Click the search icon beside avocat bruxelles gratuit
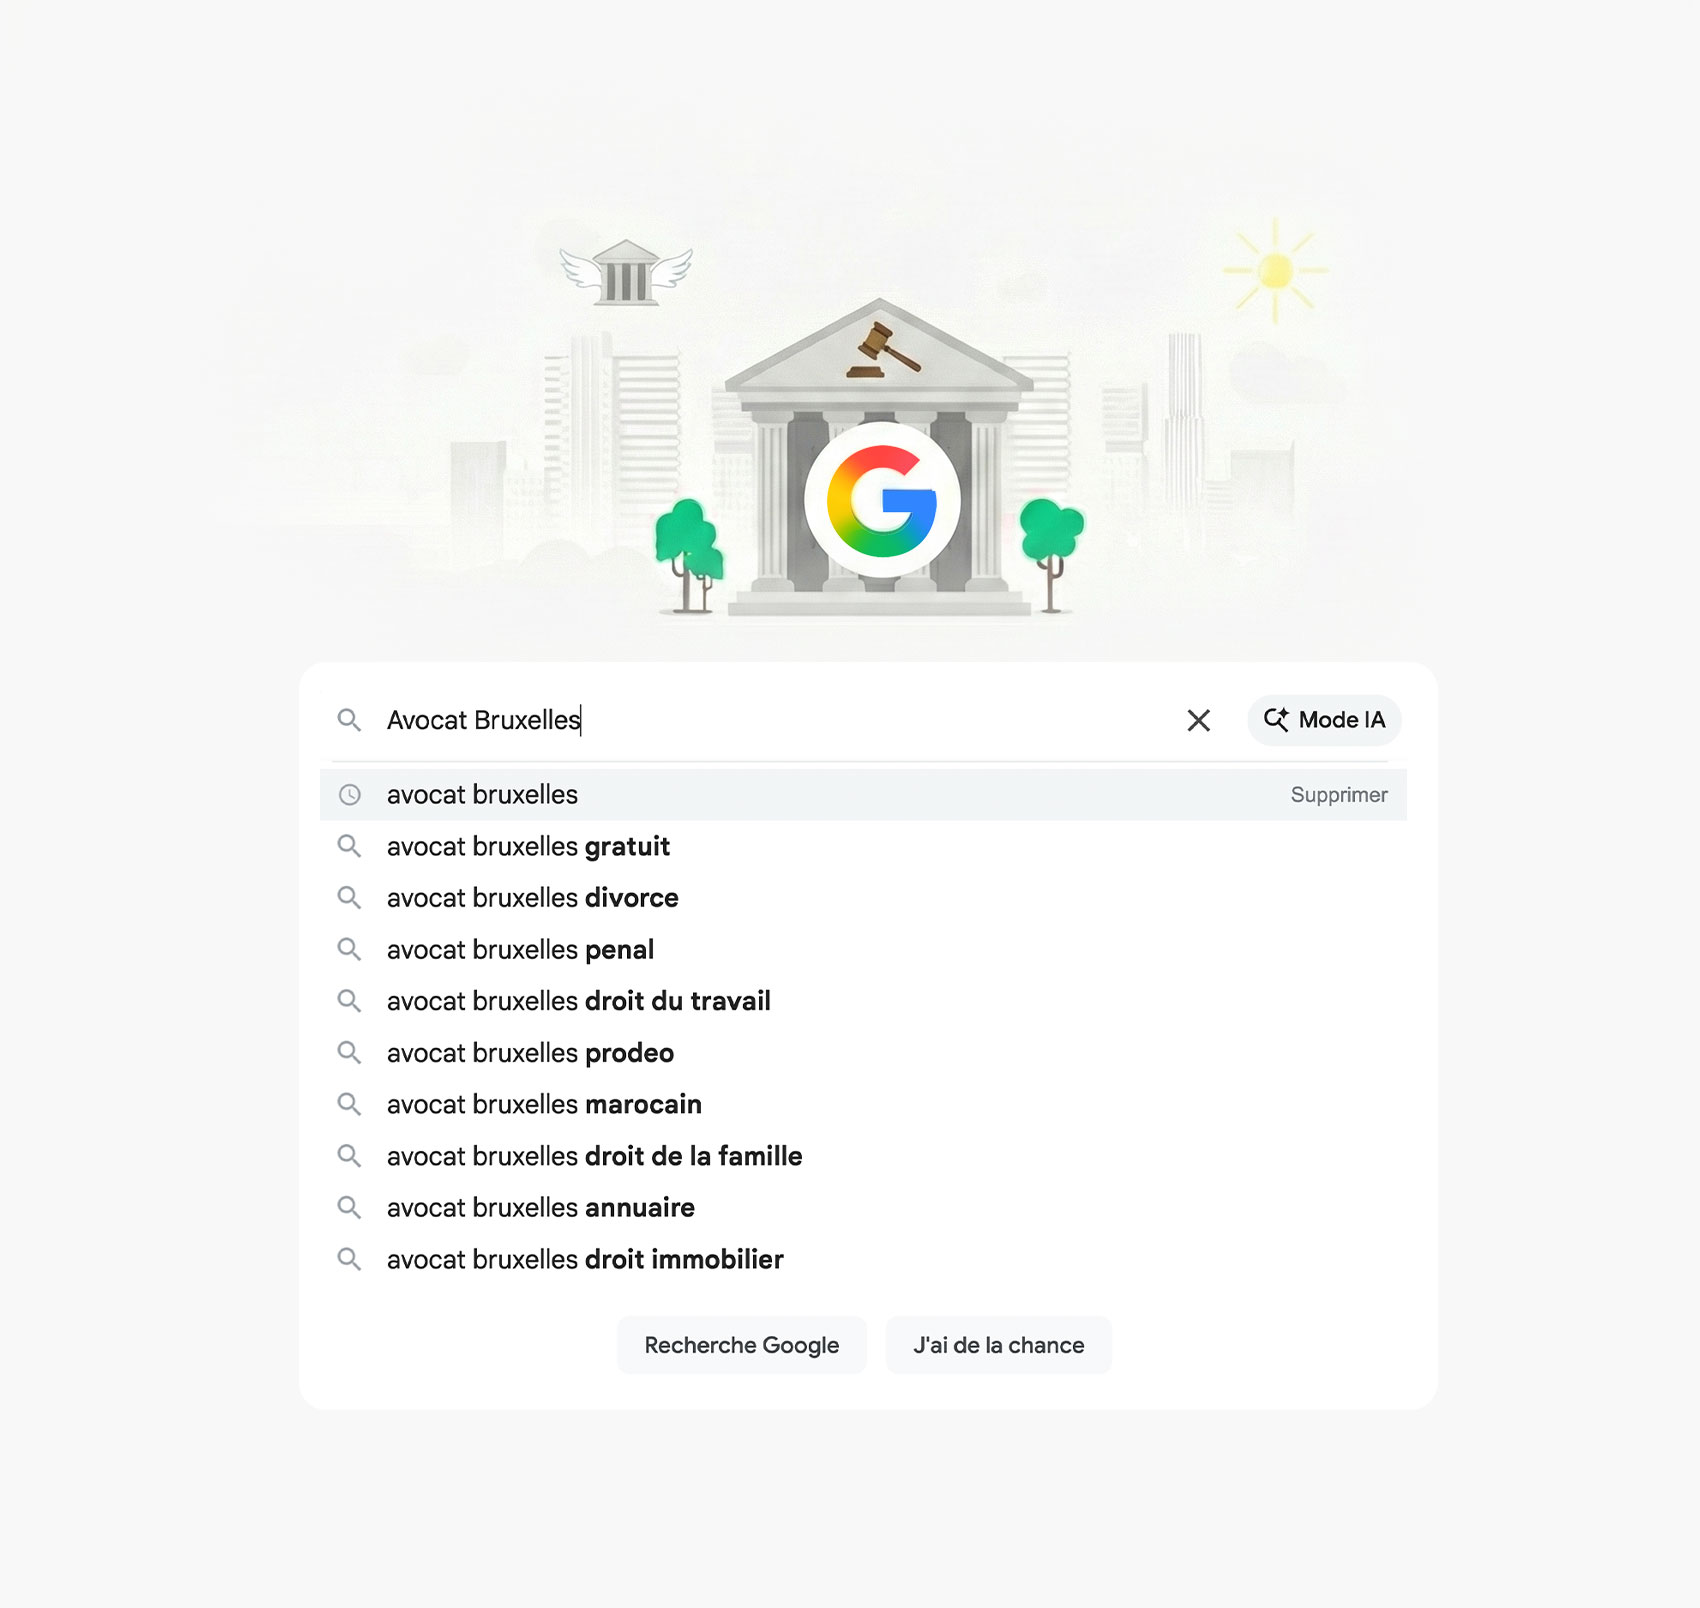 click(350, 847)
